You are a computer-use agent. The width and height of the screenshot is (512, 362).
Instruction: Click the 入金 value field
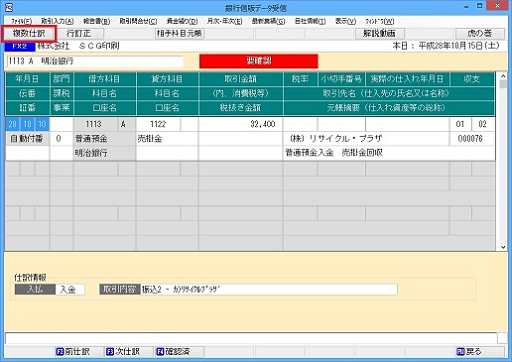click(70, 289)
